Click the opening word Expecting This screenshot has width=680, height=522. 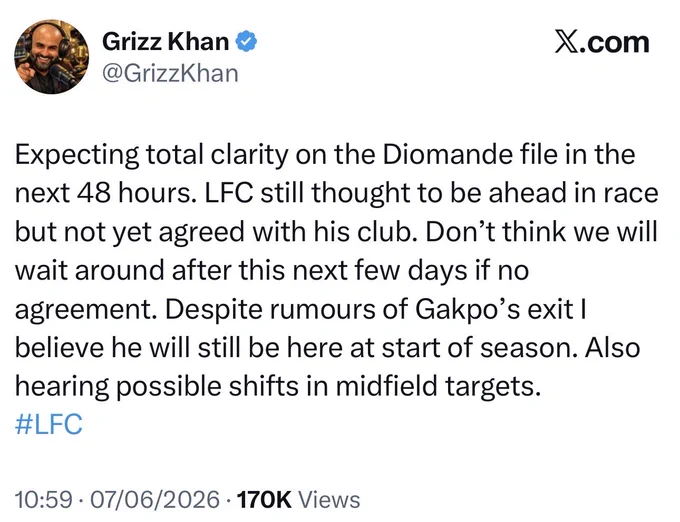[77, 154]
